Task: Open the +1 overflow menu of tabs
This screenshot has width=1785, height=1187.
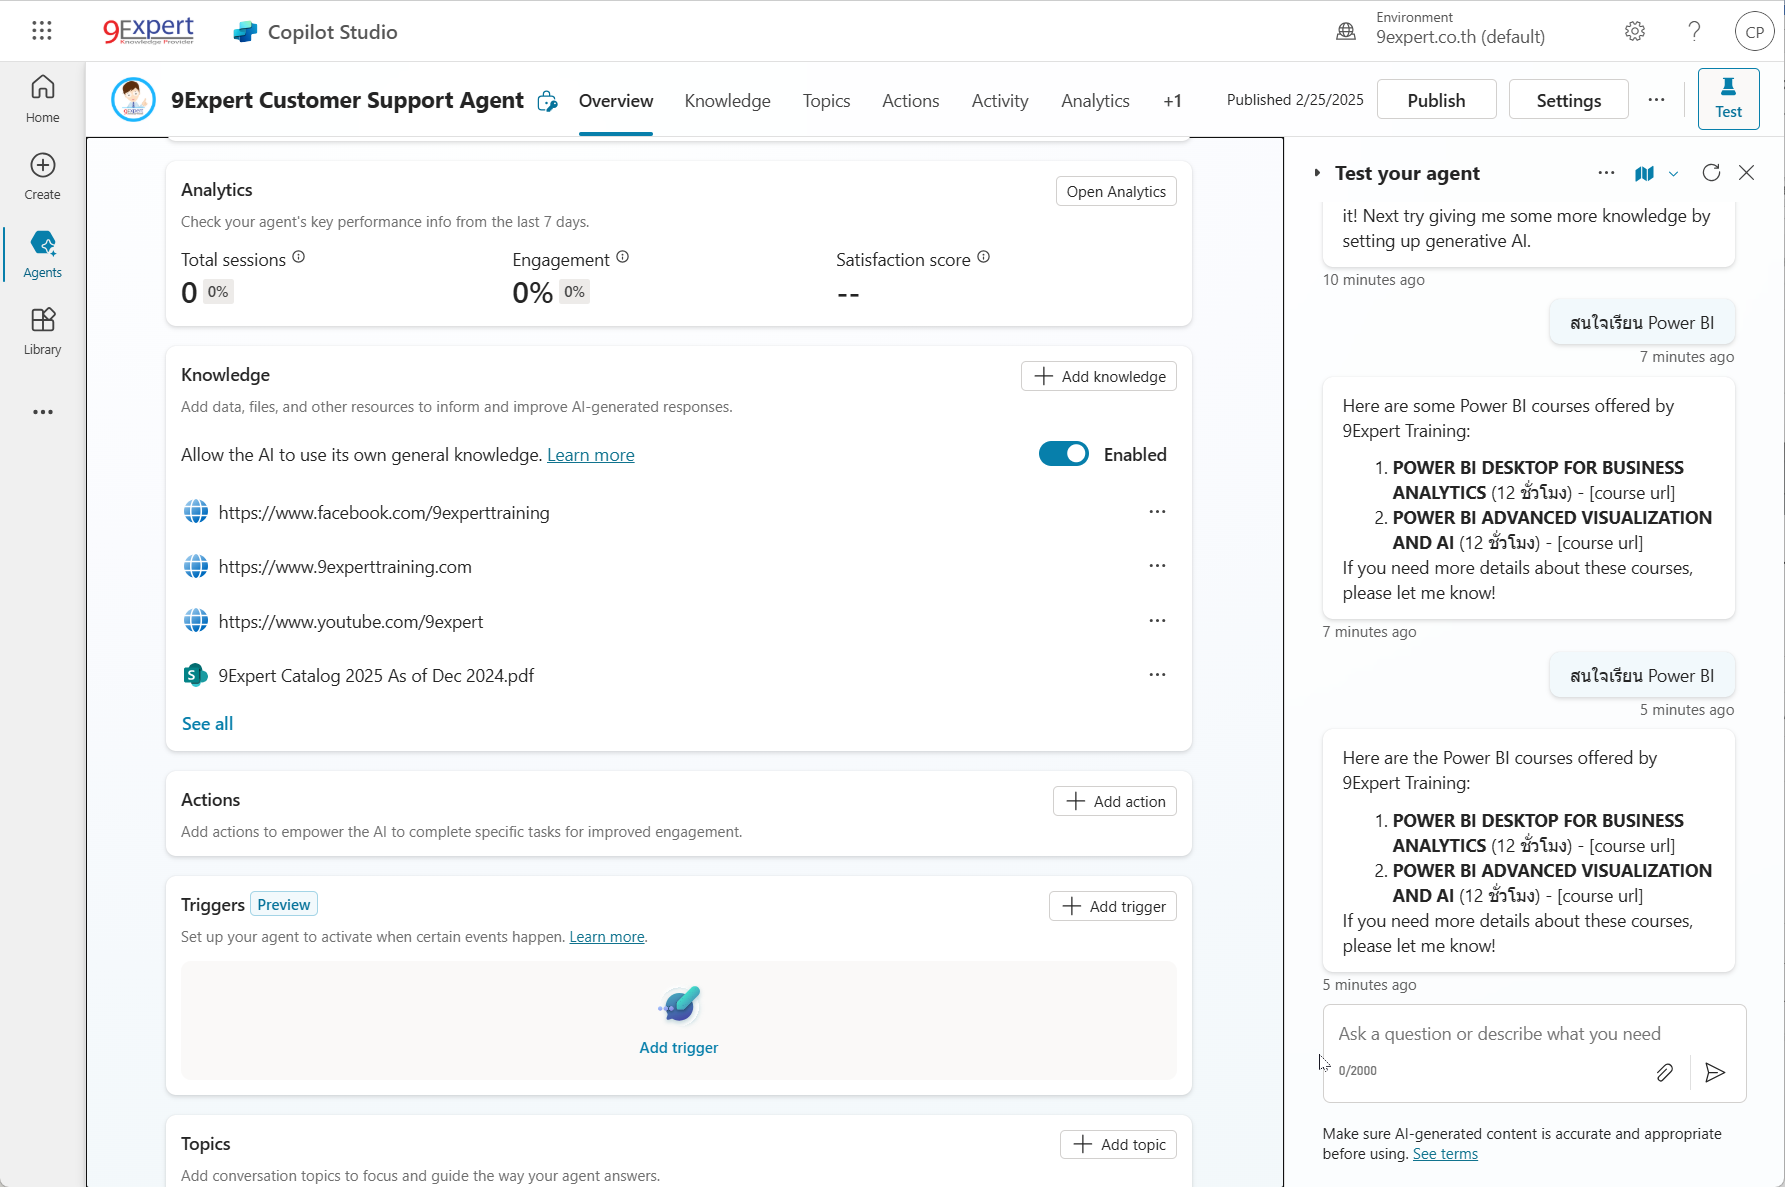Action: pyautogui.click(x=1172, y=100)
